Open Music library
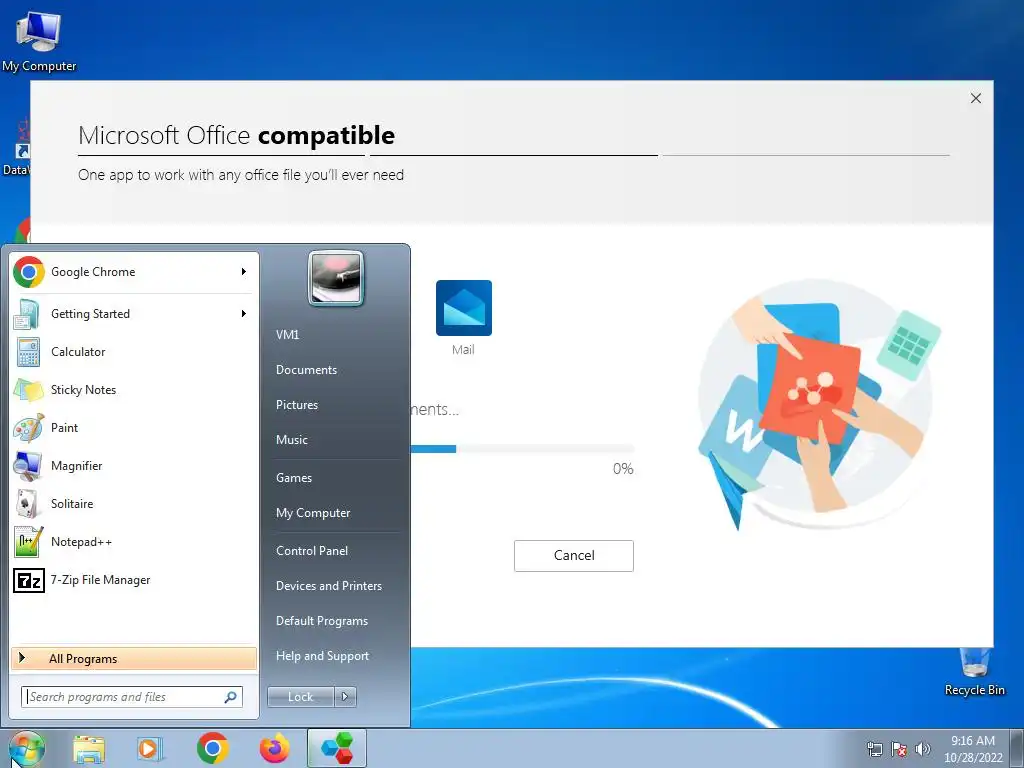Viewport: 1024px width, 768px height. point(291,440)
